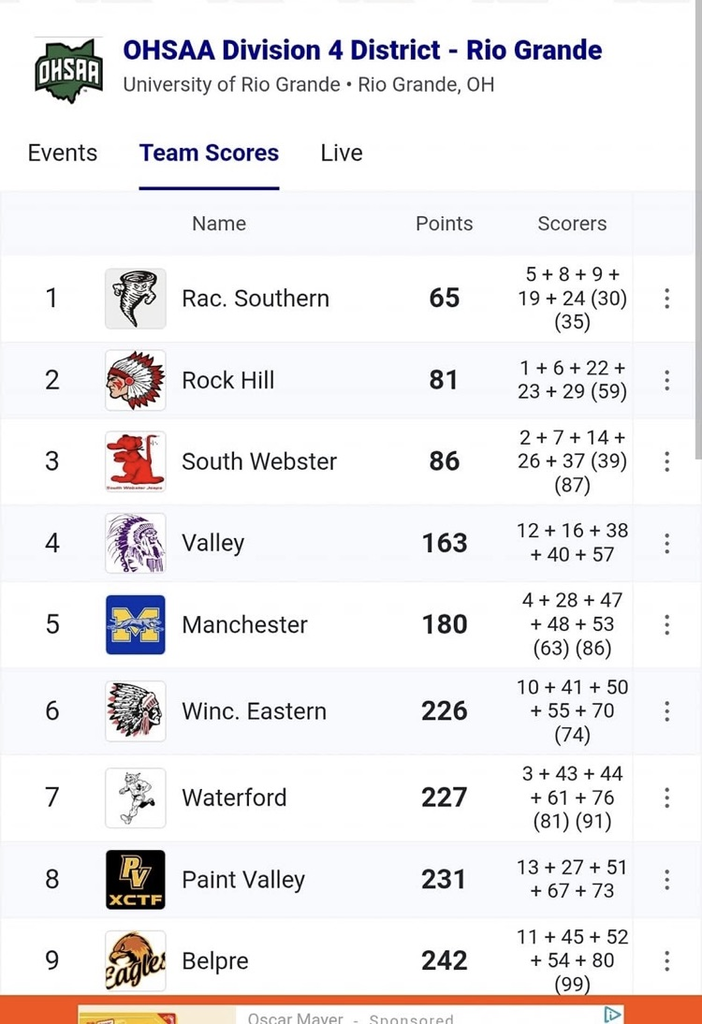Open OHSAA Division 4 District title link
The image size is (702, 1024).
click(x=362, y=50)
